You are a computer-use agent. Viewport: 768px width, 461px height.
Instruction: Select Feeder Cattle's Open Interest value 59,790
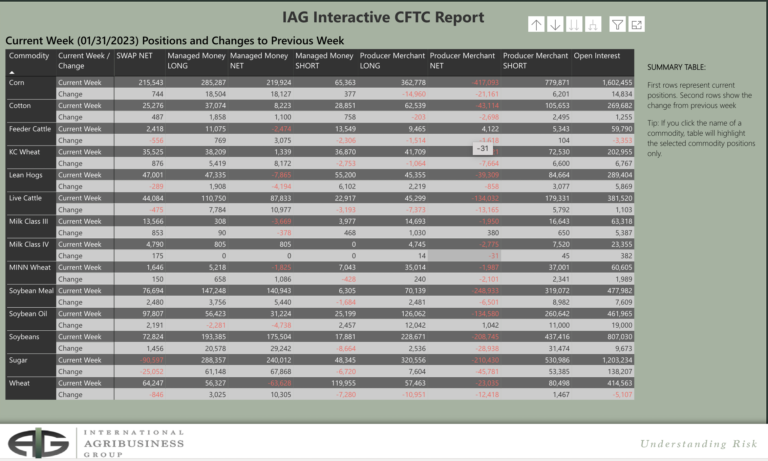[622, 129]
